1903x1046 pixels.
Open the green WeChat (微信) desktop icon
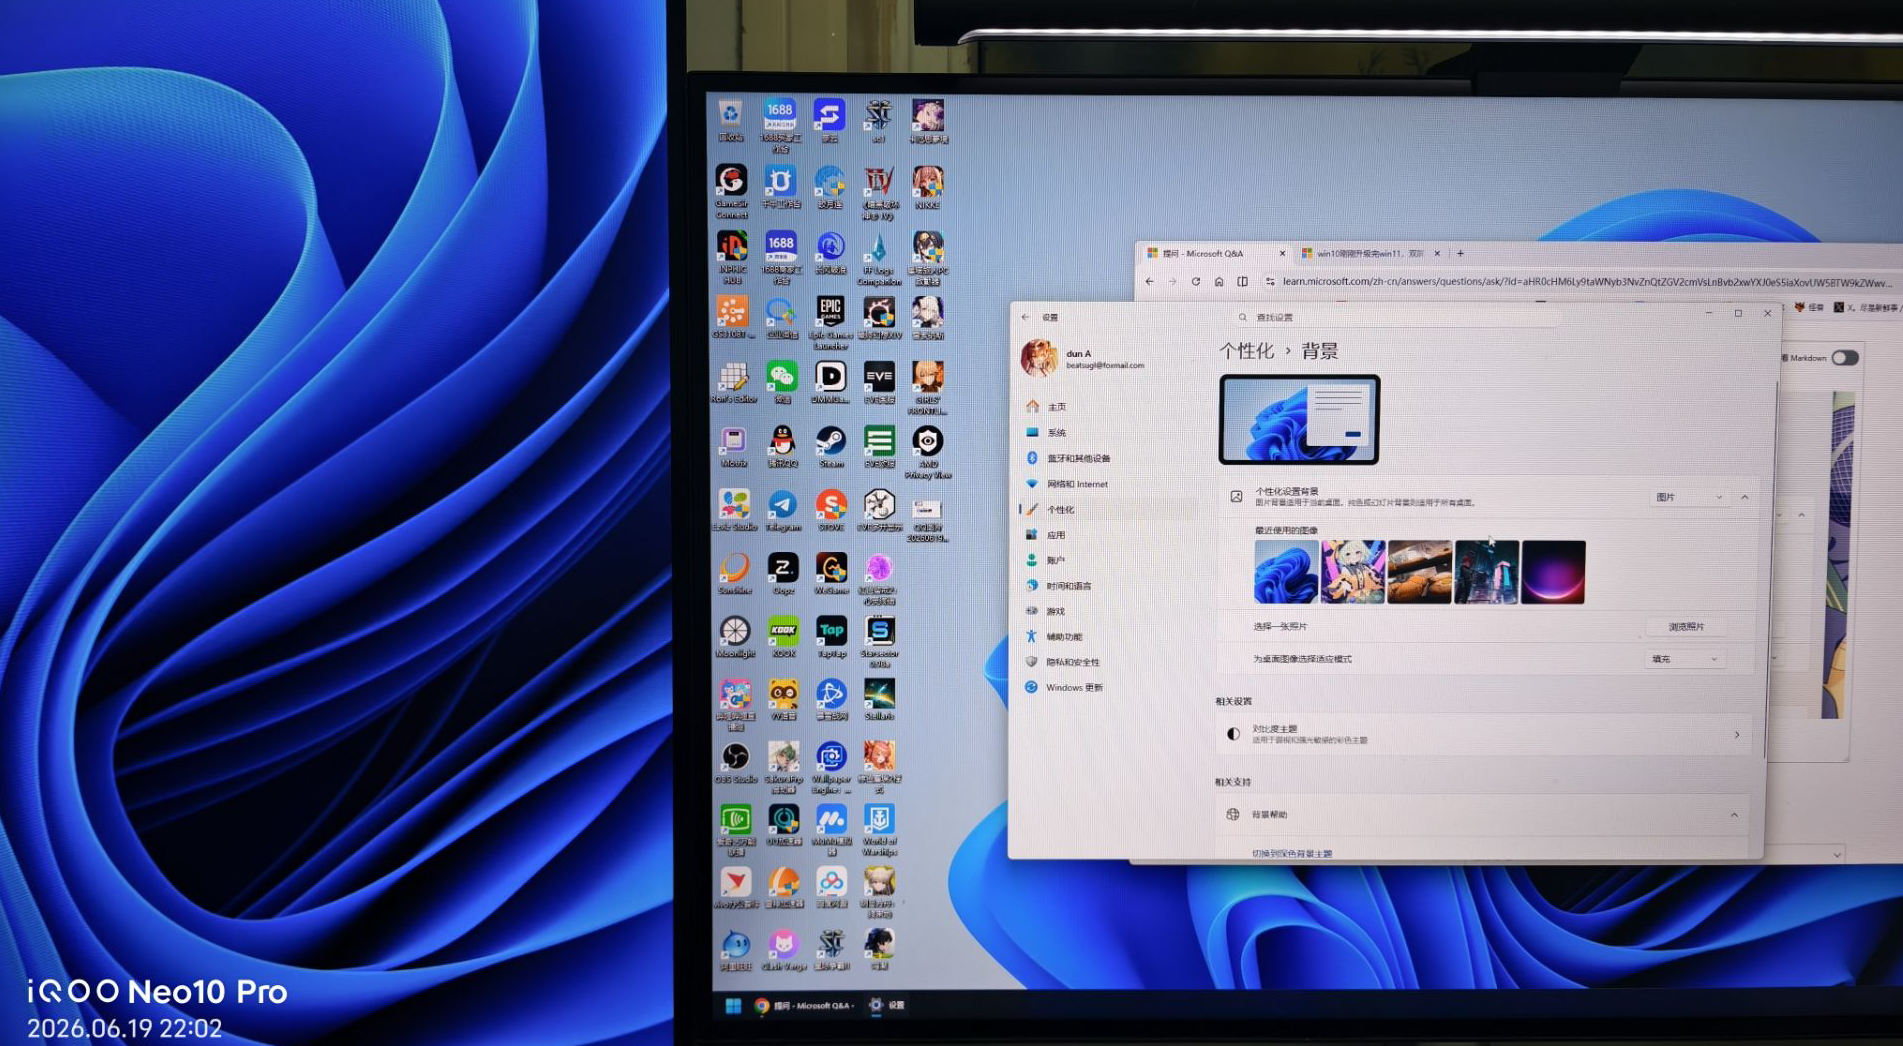pos(782,381)
